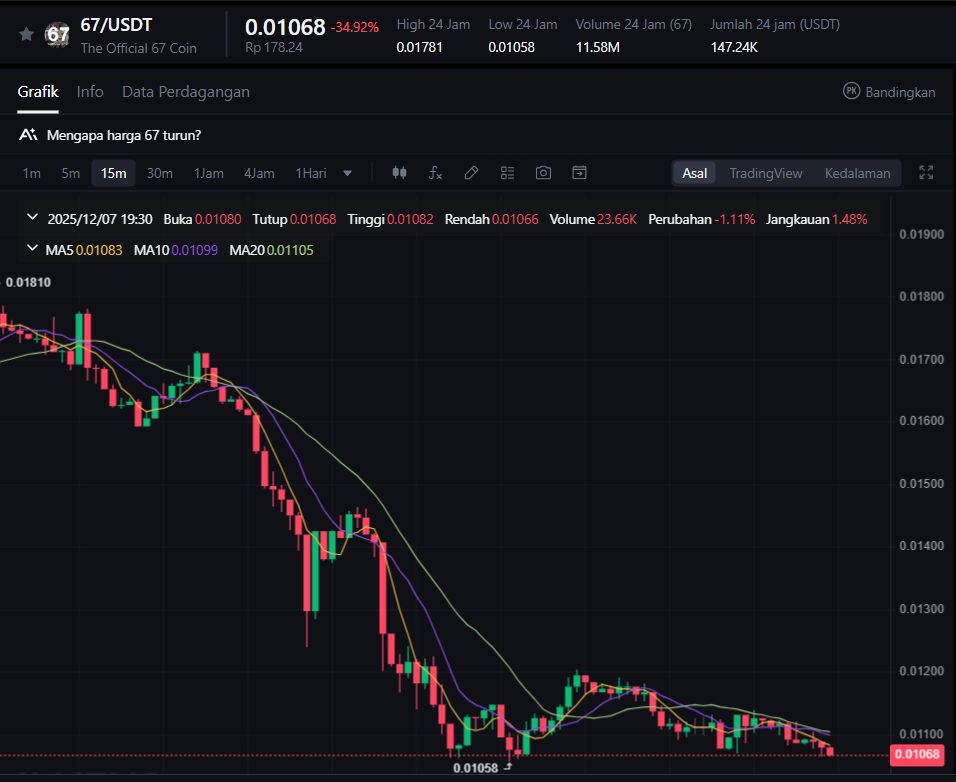The height and width of the screenshot is (782, 956).
Task: Switch chart mode to Kedalaman
Action: (x=857, y=173)
